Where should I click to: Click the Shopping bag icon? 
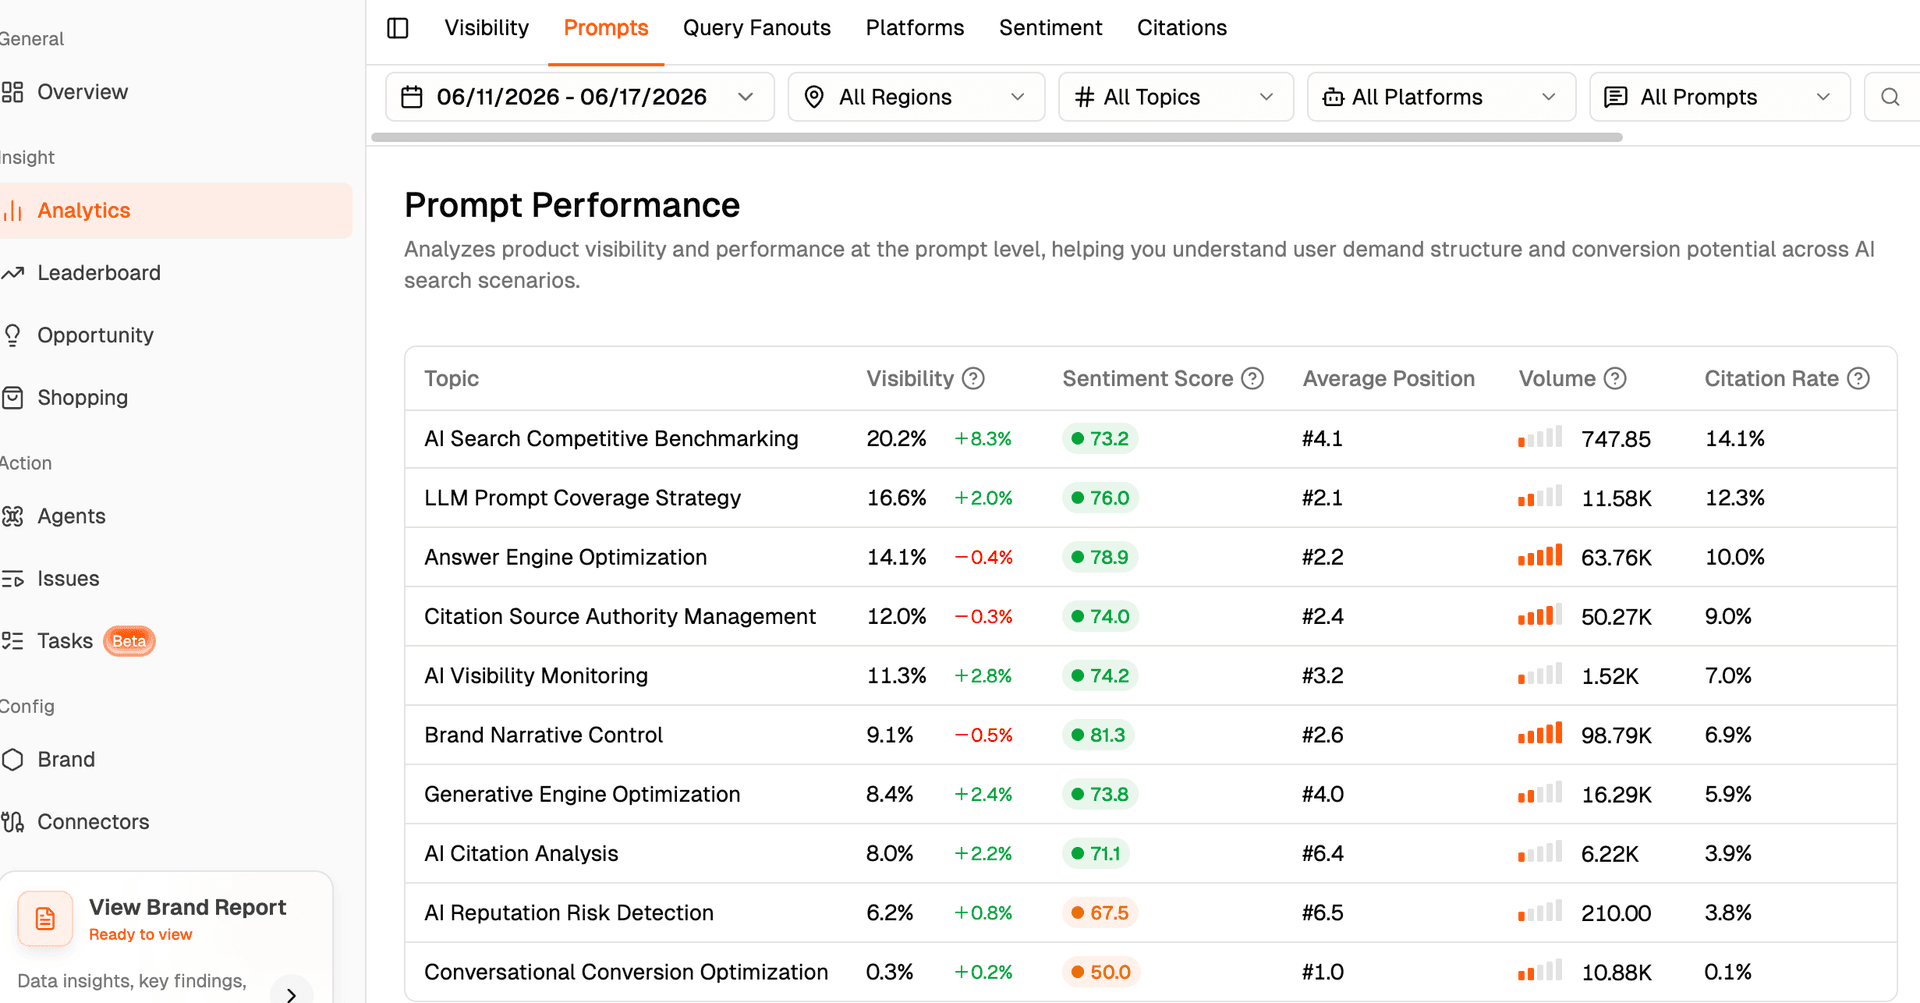pos(12,398)
